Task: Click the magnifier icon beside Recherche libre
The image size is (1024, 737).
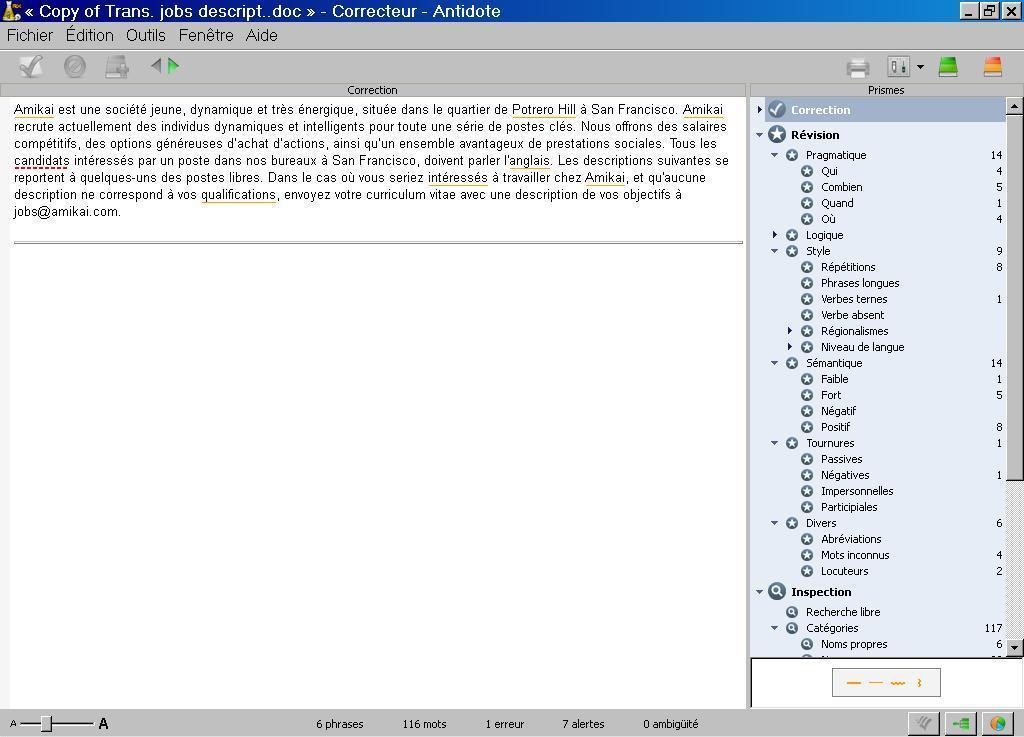Action: click(792, 612)
